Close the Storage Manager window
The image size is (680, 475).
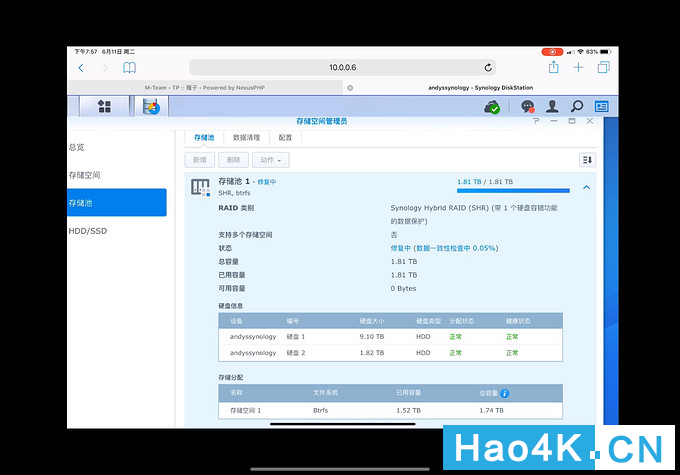tap(590, 121)
